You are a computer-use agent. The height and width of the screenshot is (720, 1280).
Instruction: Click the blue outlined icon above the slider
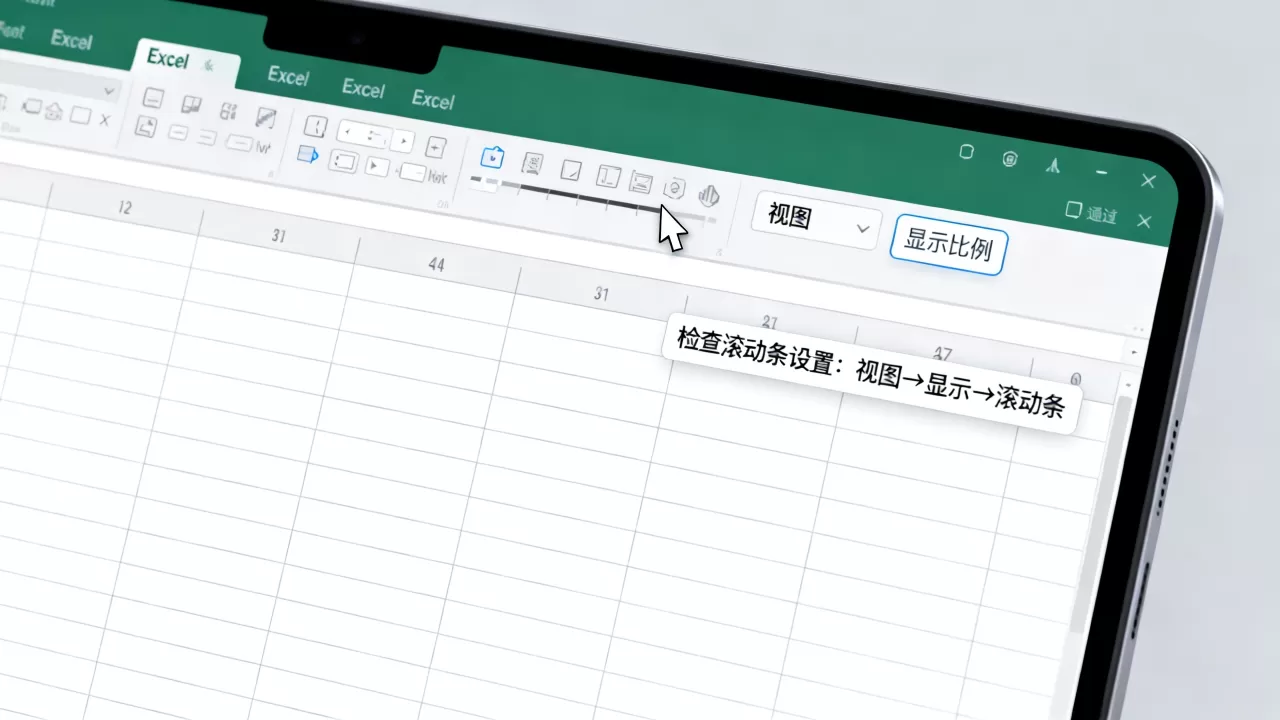(492, 158)
